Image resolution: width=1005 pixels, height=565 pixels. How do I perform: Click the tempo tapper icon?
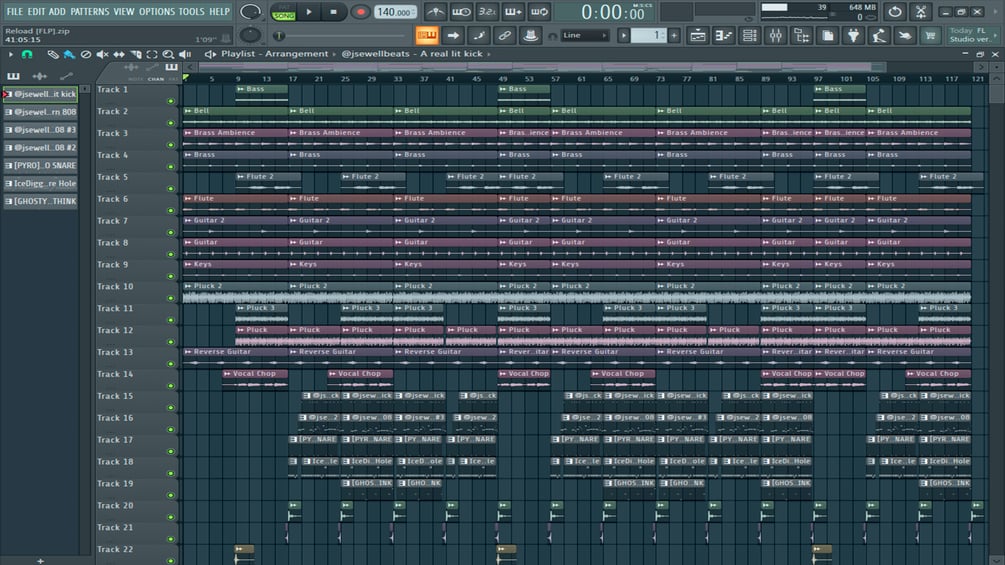pyautogui.click(x=879, y=35)
